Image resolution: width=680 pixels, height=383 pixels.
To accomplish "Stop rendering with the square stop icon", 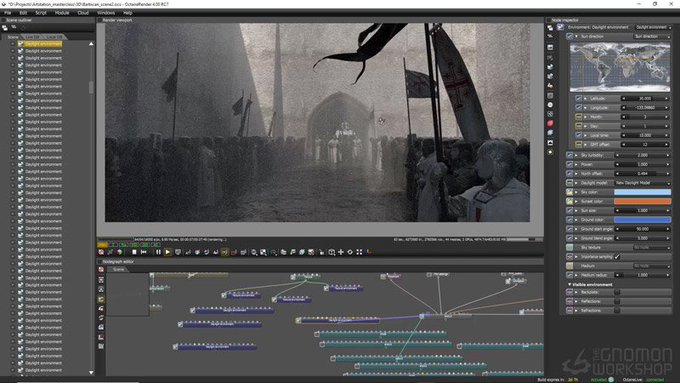I will point(134,252).
